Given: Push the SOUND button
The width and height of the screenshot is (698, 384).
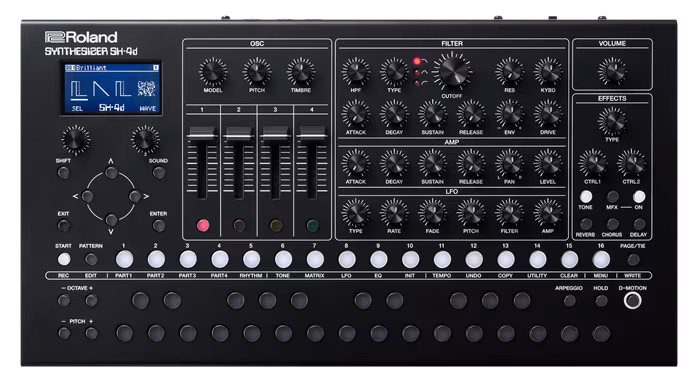Looking at the screenshot, I should click(x=158, y=173).
